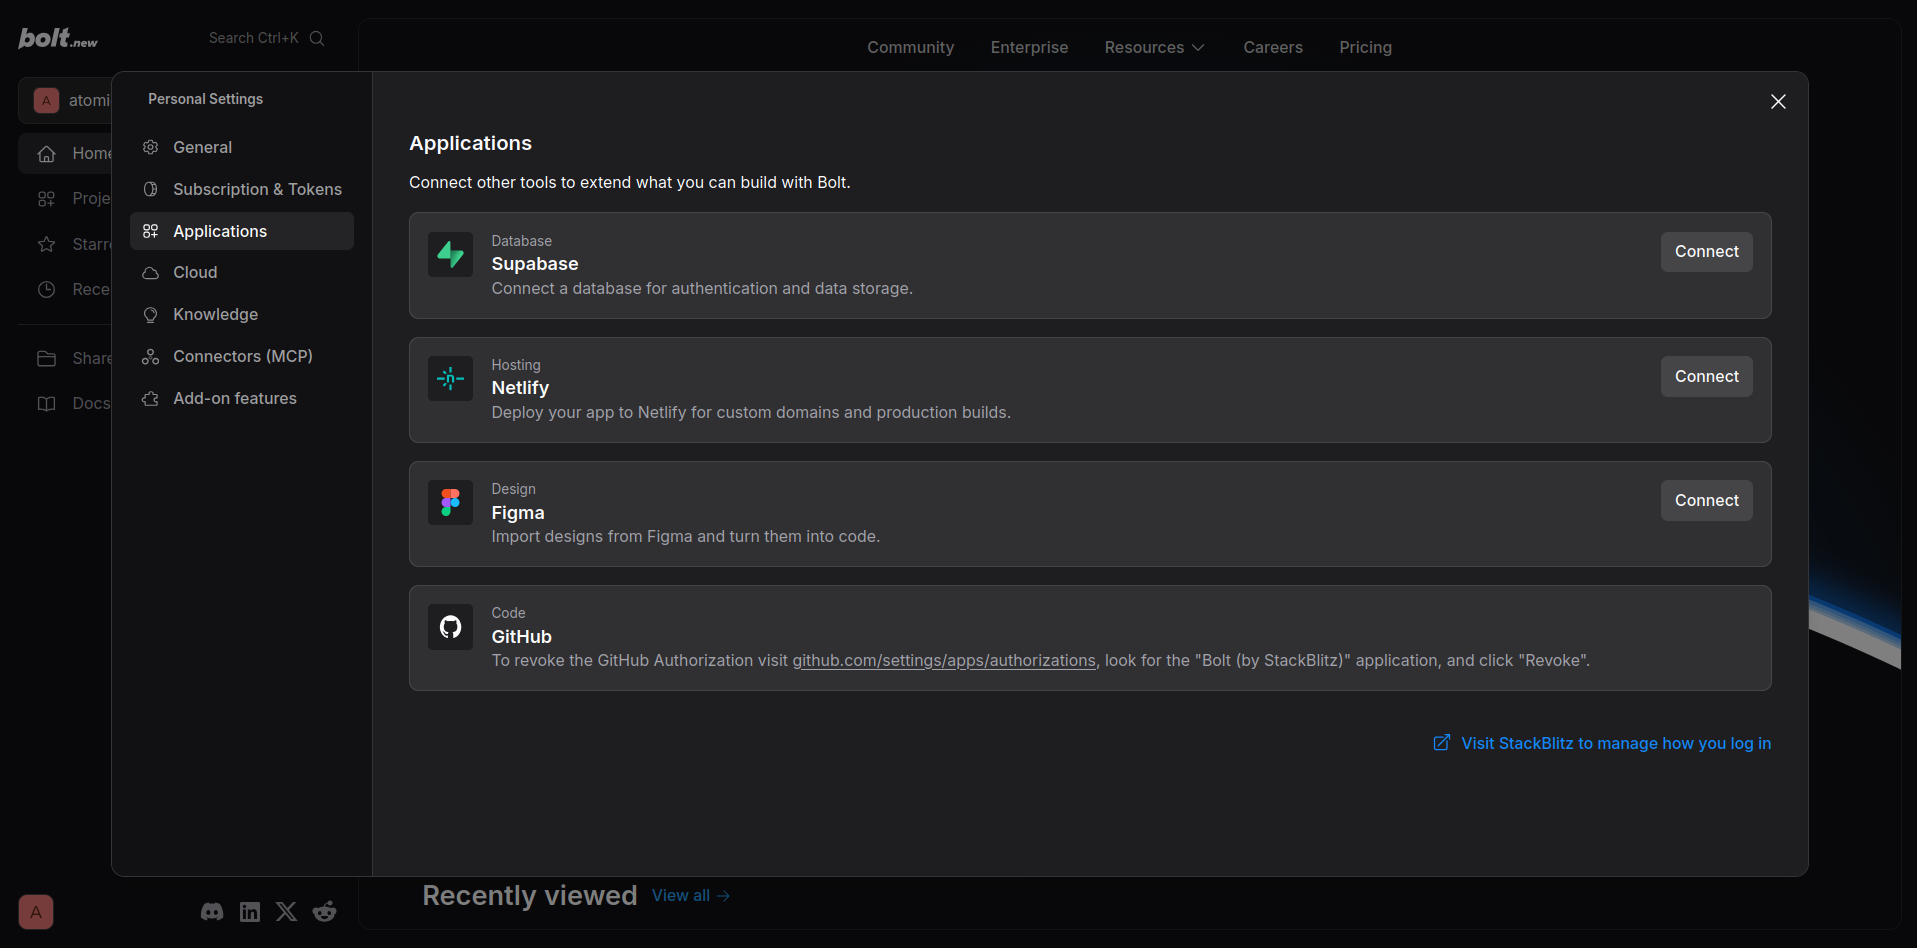Click the Netlify logo icon
The image size is (1917, 948).
(x=450, y=379)
